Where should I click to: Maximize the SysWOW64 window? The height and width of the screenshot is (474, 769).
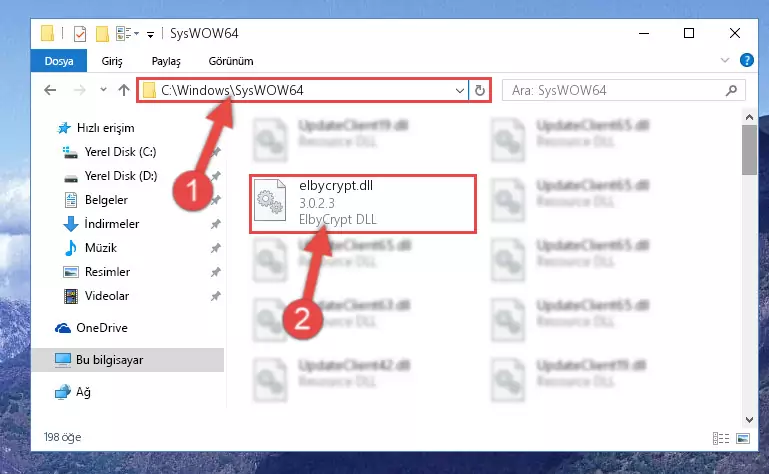(689, 33)
